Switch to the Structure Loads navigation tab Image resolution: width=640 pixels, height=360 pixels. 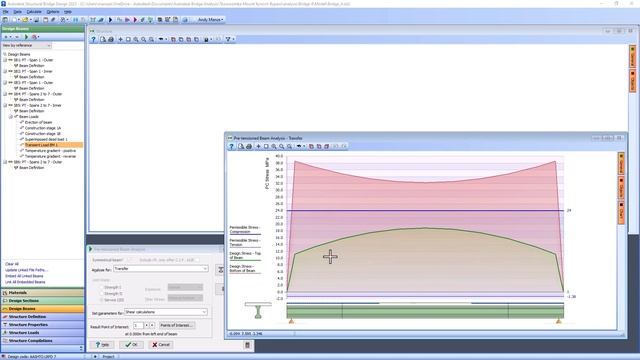pyautogui.click(x=42, y=333)
